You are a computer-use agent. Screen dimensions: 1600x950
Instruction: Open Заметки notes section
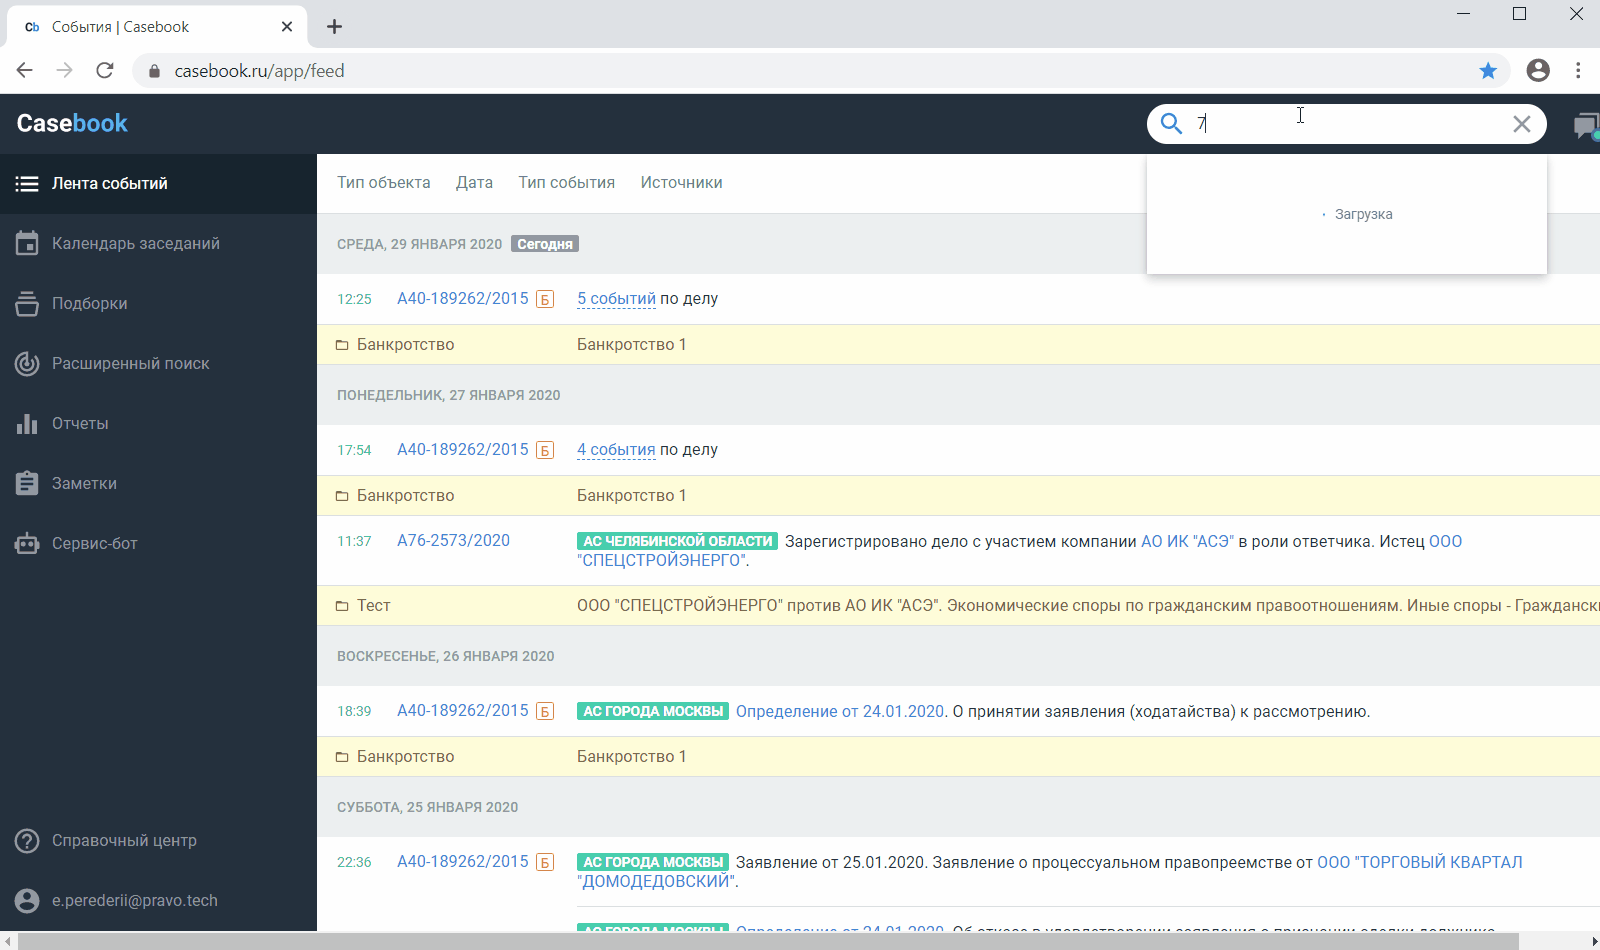[84, 484]
